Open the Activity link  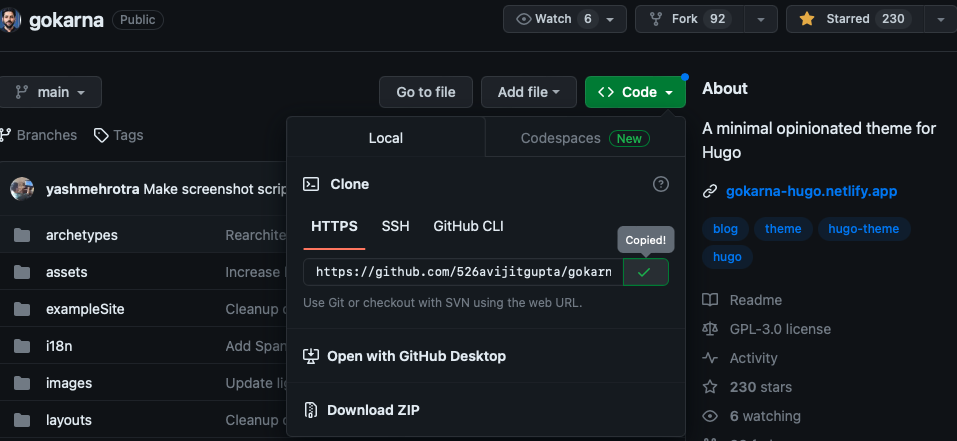[753, 358]
